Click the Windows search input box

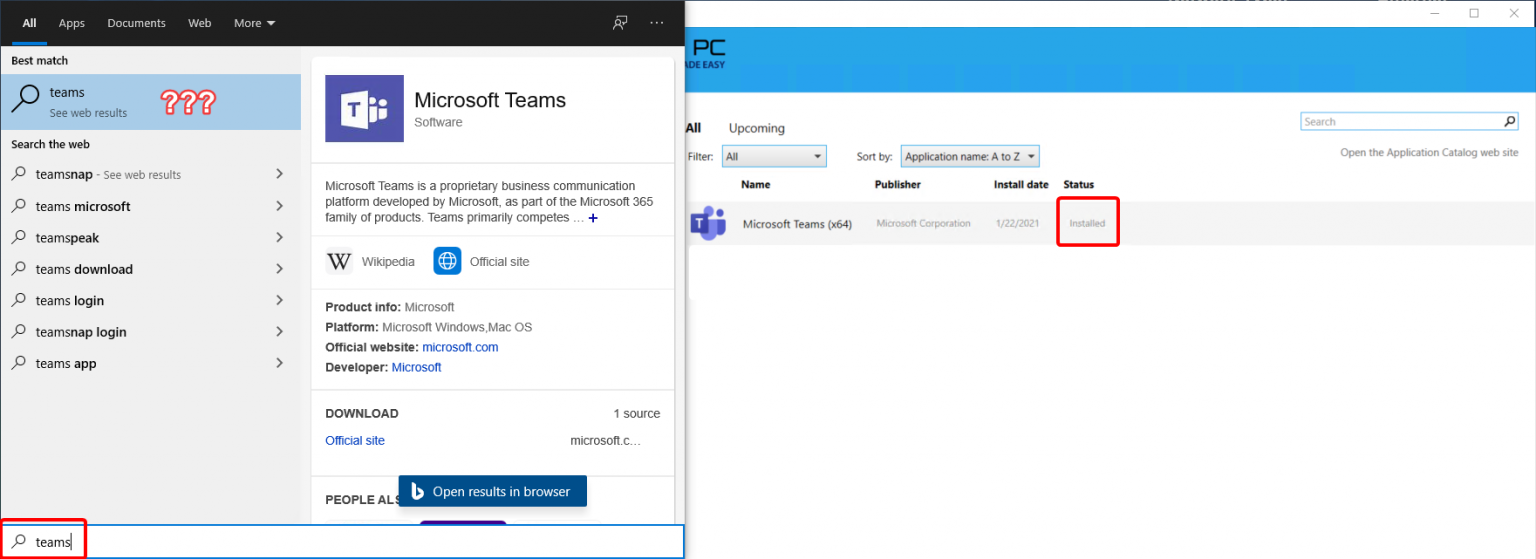click(342, 542)
